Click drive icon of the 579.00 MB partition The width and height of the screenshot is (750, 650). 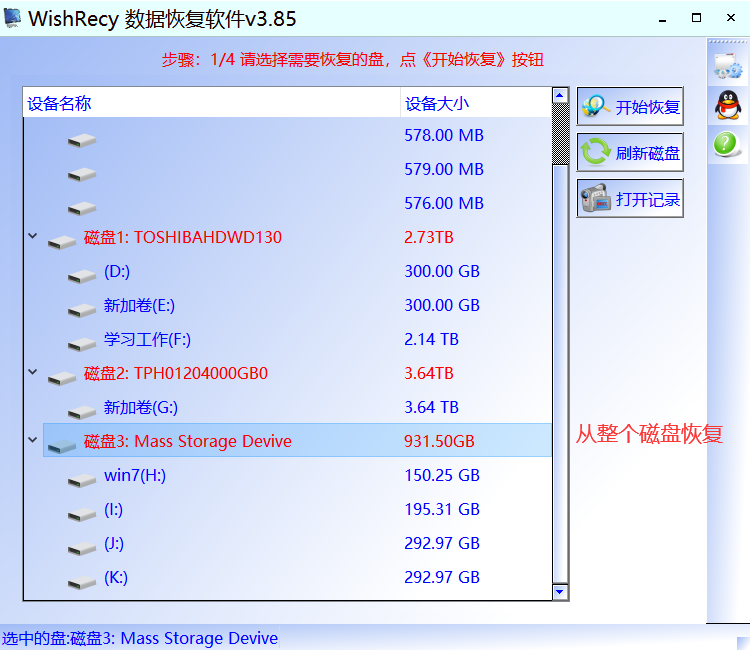pyautogui.click(x=82, y=175)
